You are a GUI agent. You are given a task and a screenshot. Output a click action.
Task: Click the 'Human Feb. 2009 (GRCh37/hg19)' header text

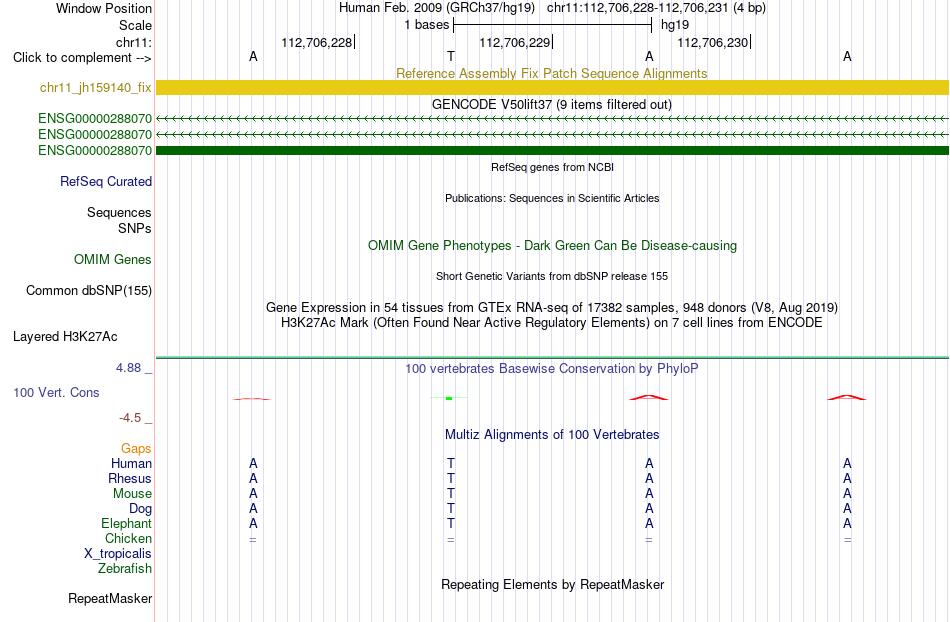tap(437, 8)
